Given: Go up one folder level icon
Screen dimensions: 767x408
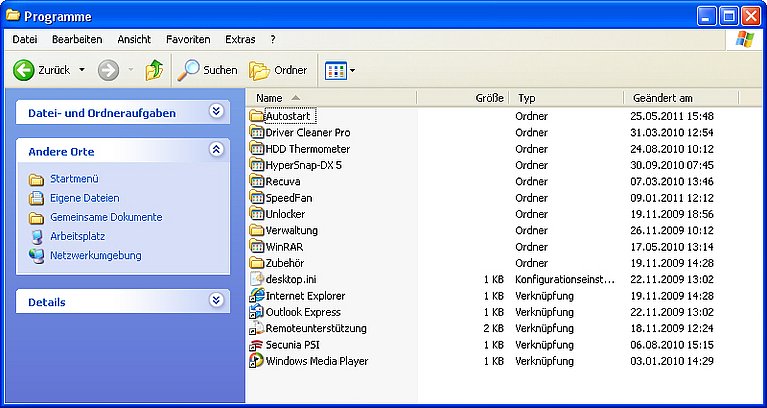Looking at the screenshot, I should tap(154, 70).
